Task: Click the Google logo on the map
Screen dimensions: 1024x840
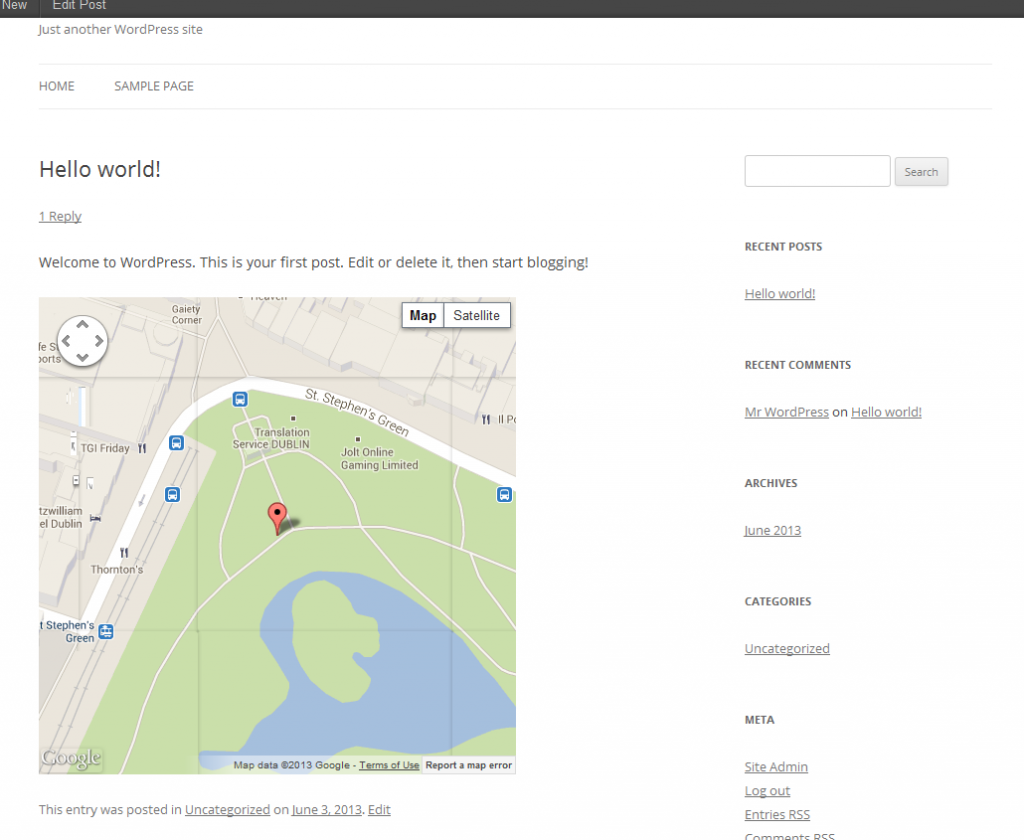Action: click(70, 758)
